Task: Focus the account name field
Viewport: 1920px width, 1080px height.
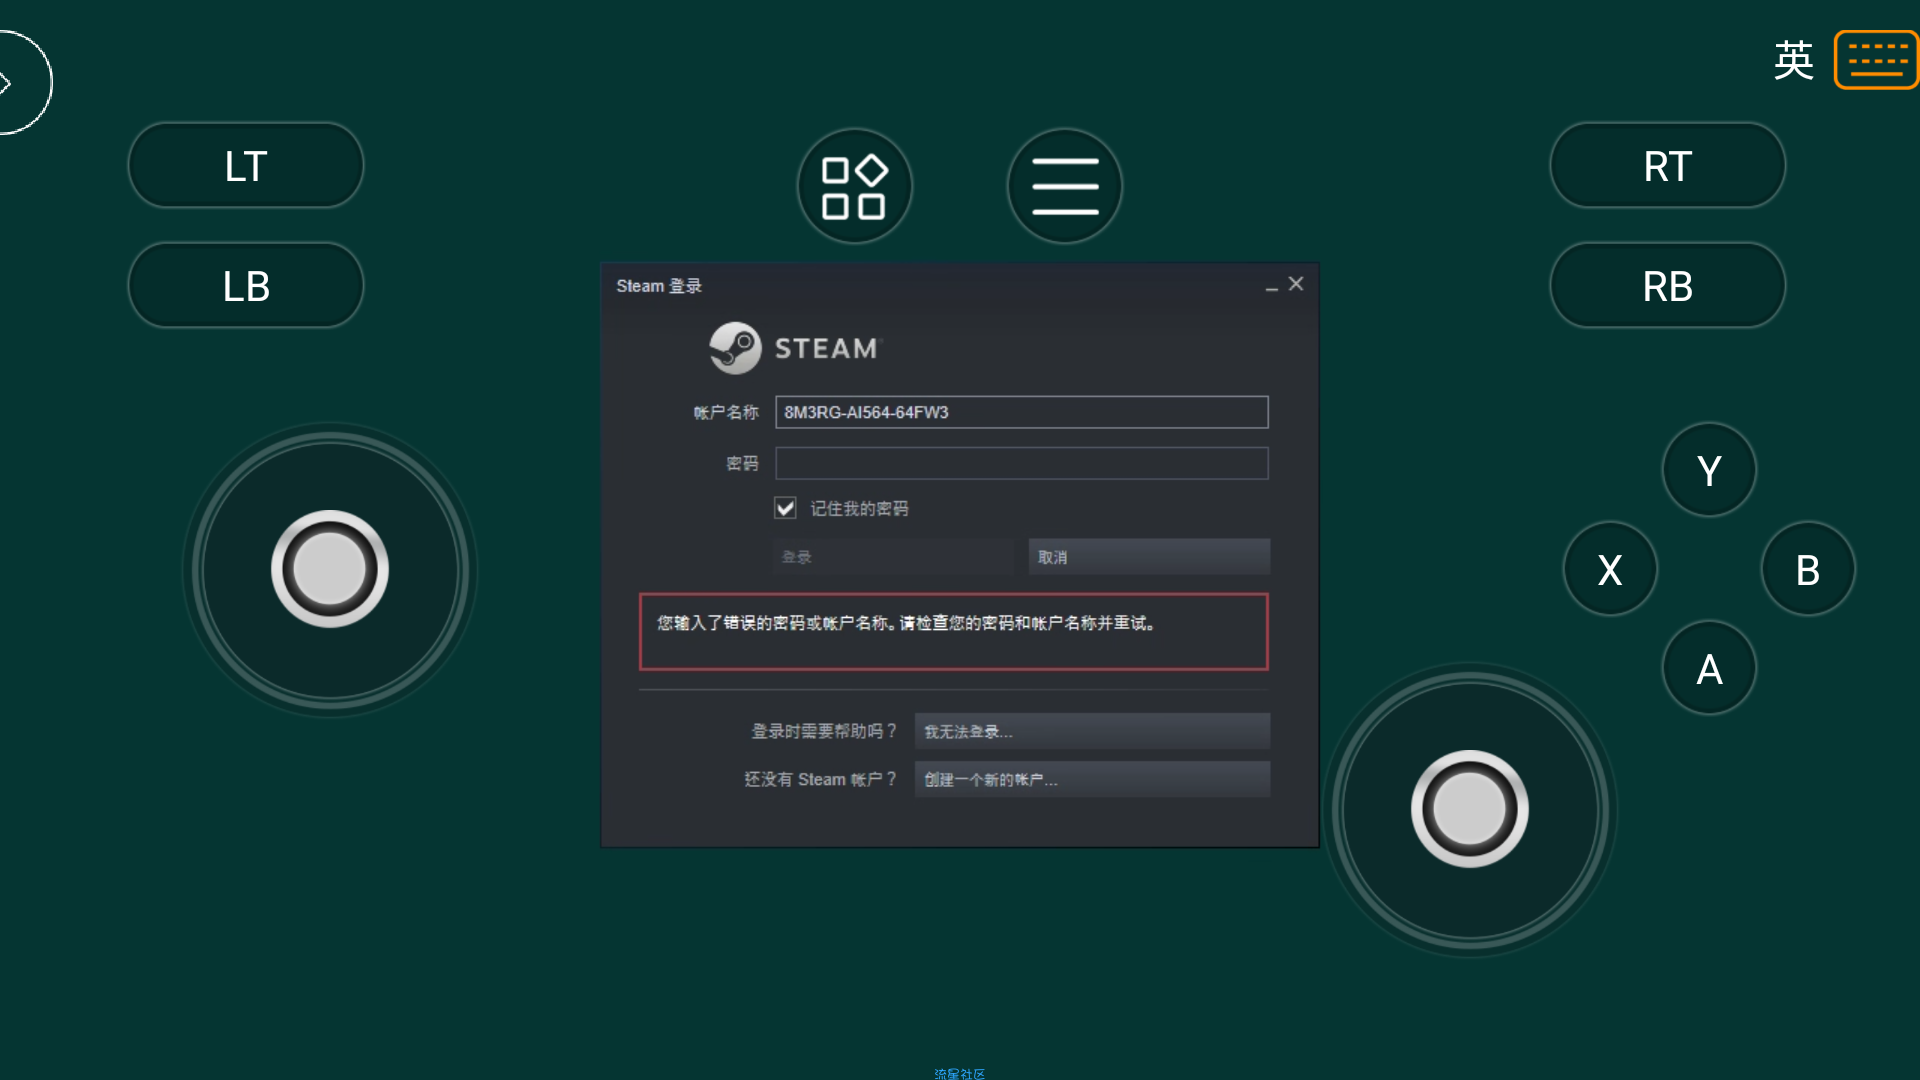Action: (1021, 412)
